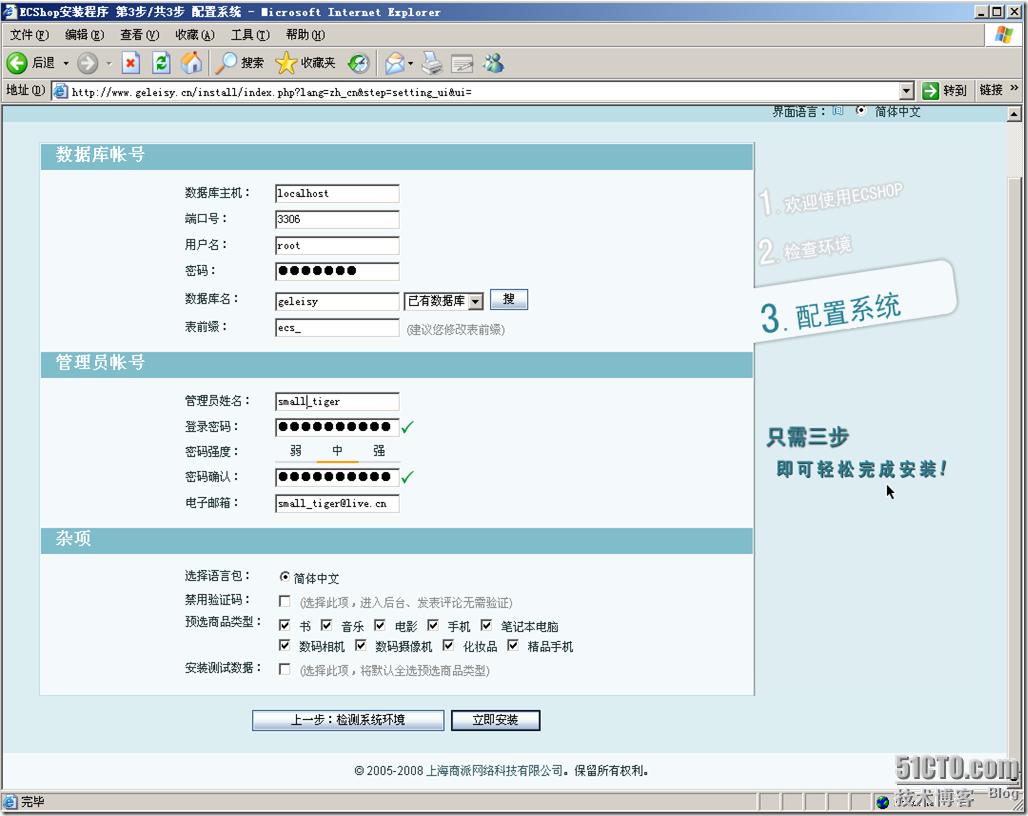Uncheck the 化妆品 checkbox

[x=448, y=645]
